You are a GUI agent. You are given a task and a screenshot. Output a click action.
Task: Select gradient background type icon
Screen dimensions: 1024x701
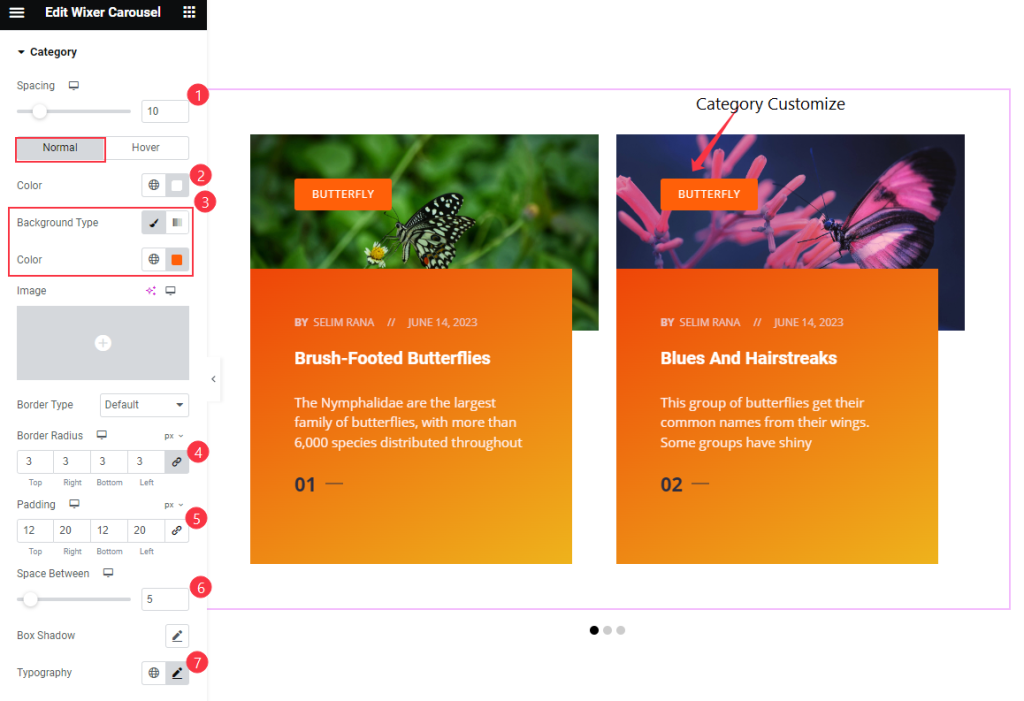177,222
